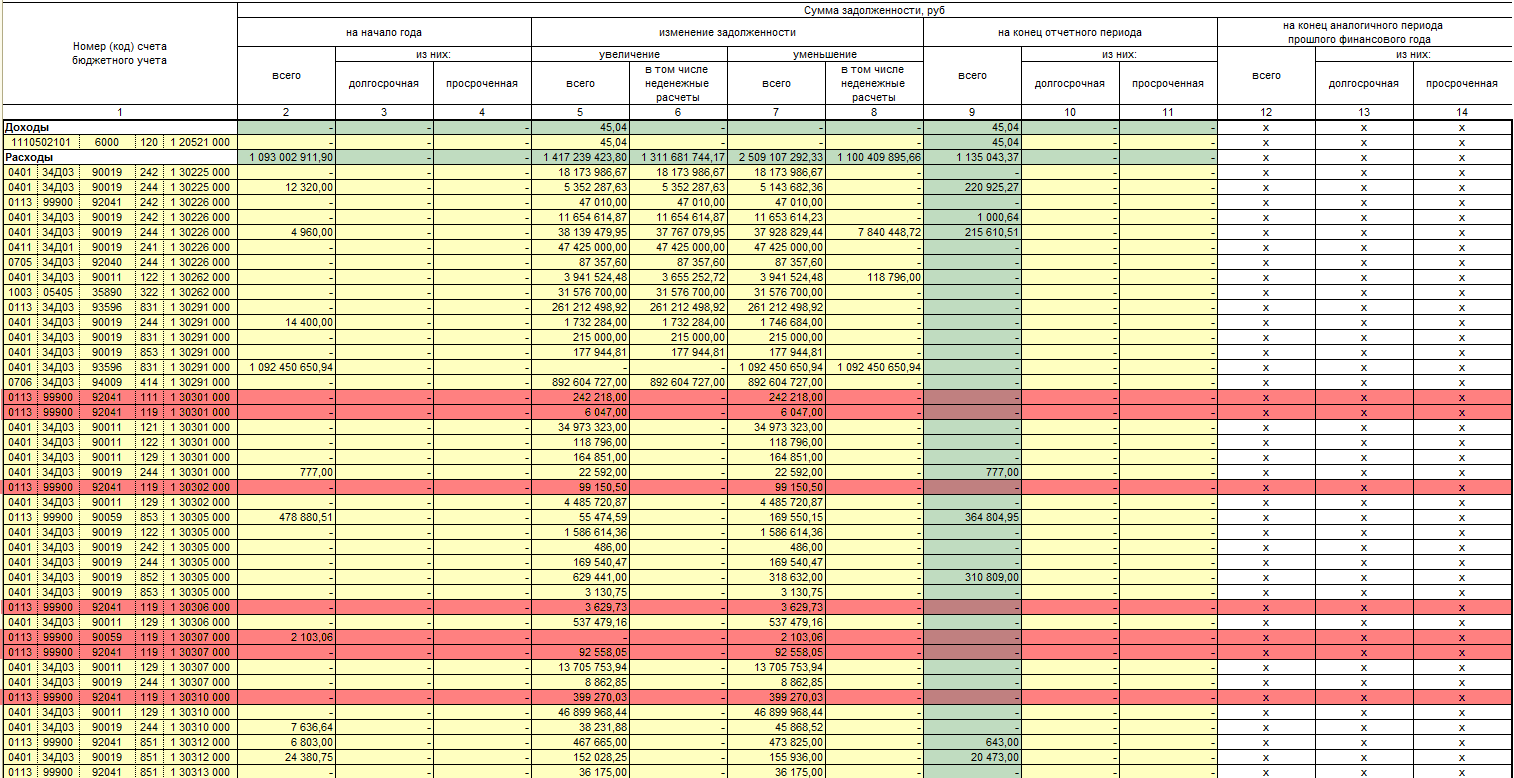Select cell with code '0706'
Image resolution: width=1514 pixels, height=778 pixels.
coord(20,382)
